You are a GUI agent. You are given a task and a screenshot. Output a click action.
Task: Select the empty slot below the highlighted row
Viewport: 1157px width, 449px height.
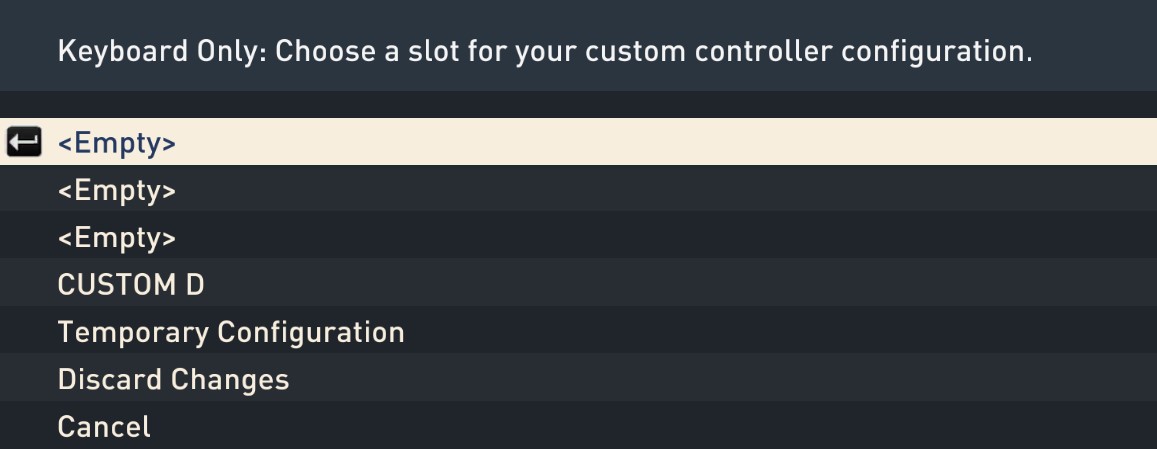[x=578, y=189]
